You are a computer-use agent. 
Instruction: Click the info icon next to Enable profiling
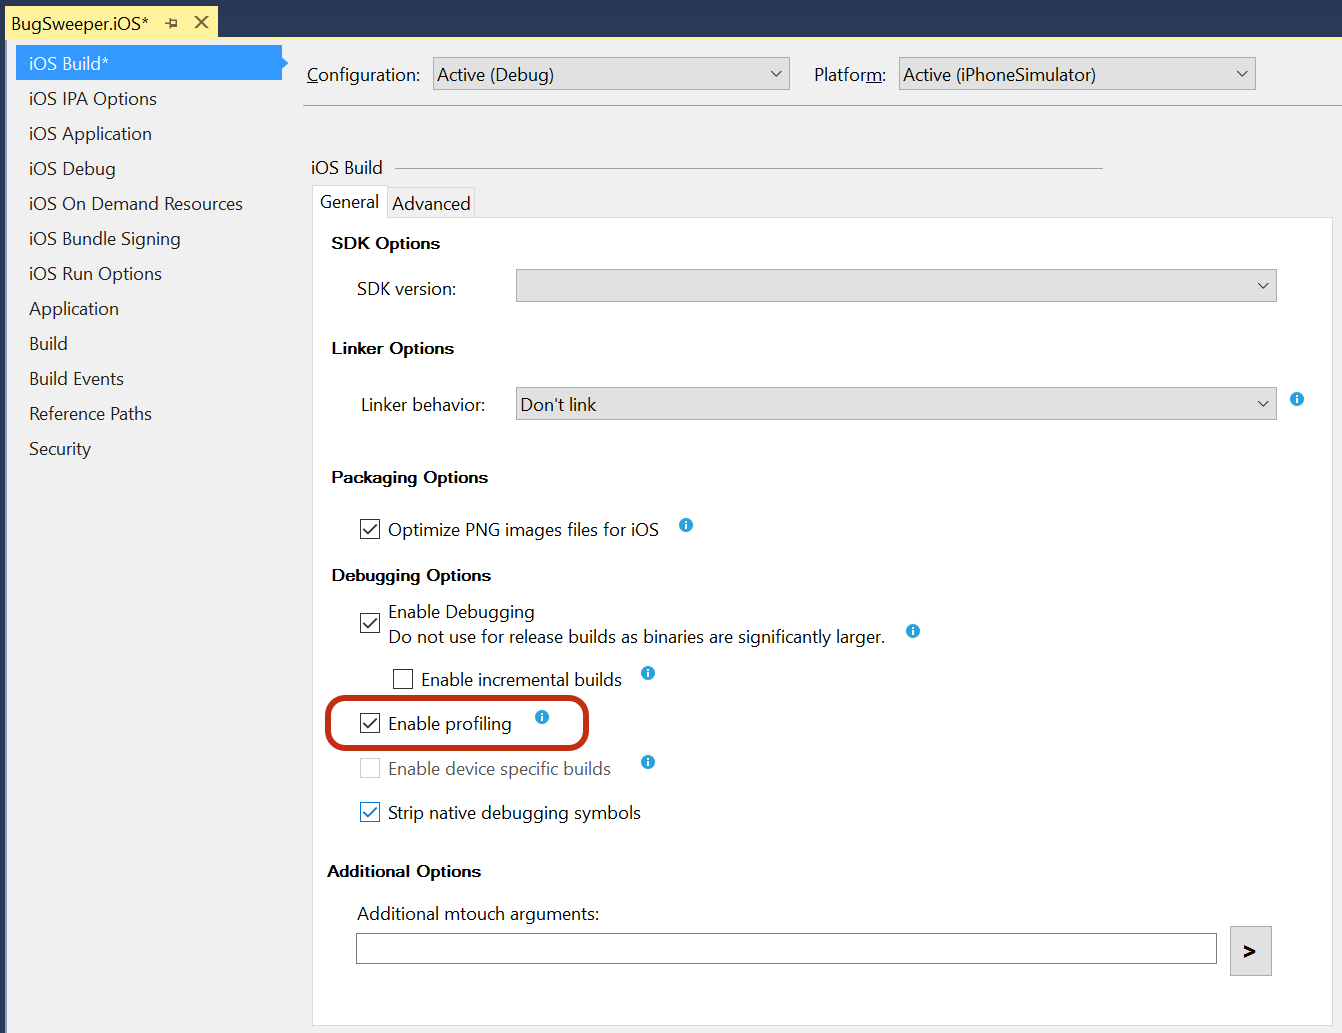click(x=542, y=717)
